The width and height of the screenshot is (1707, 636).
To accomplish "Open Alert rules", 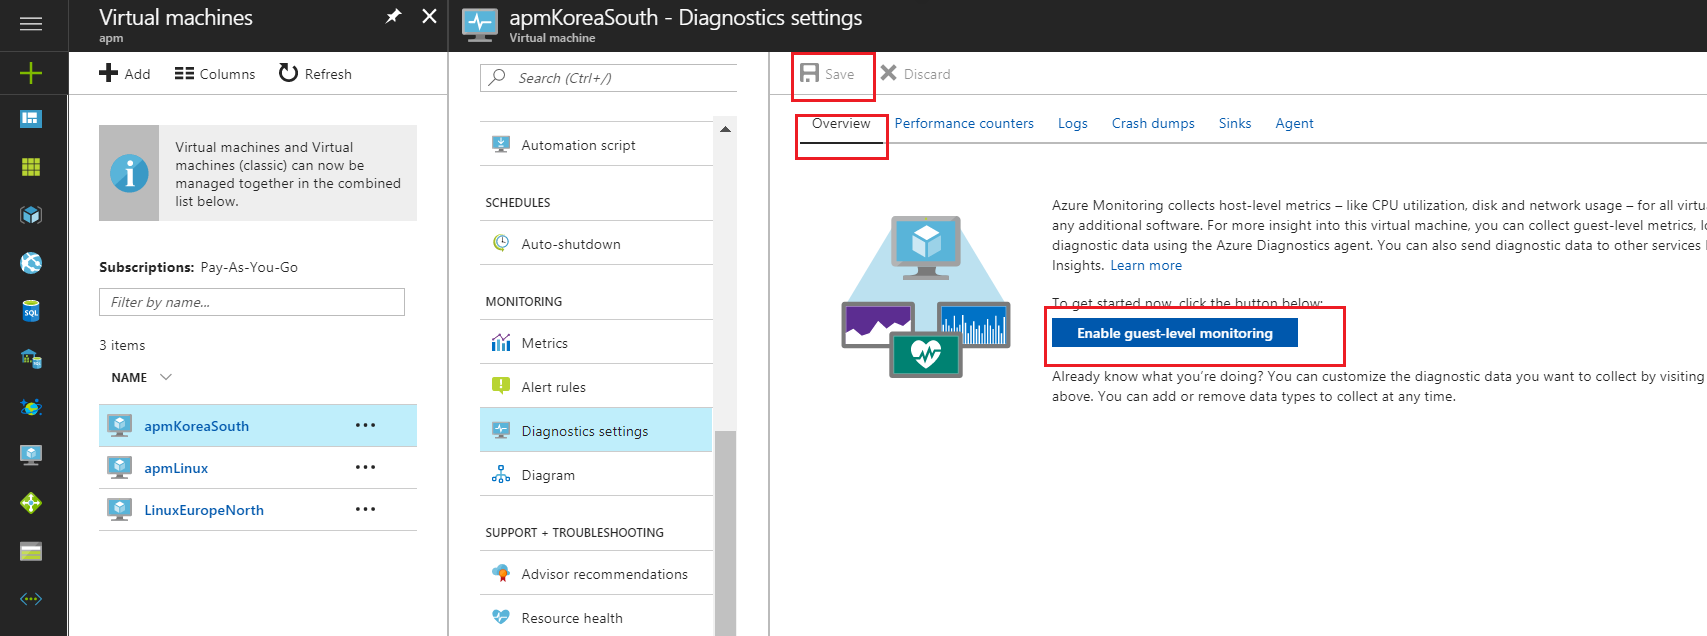I will pyautogui.click(x=596, y=387).
